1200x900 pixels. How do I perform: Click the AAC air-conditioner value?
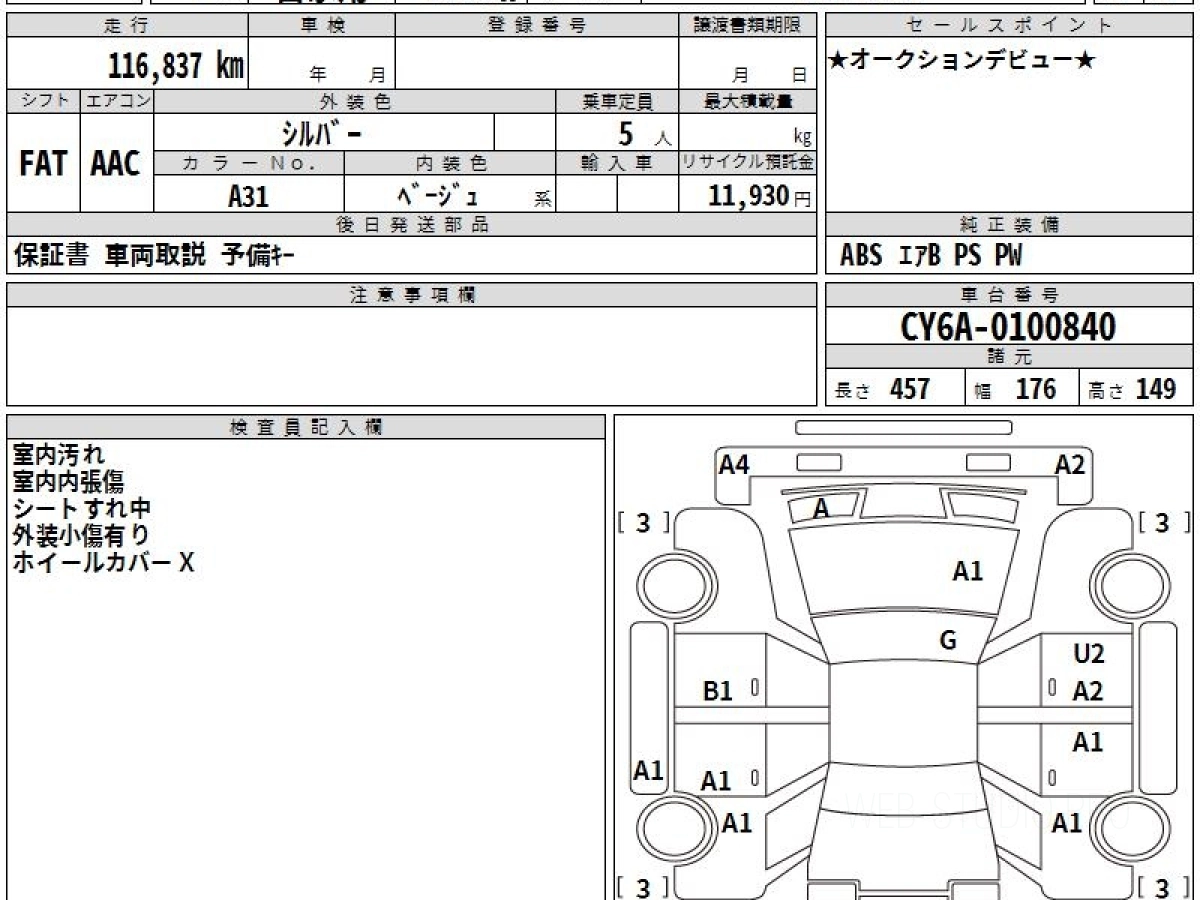[x=116, y=164]
